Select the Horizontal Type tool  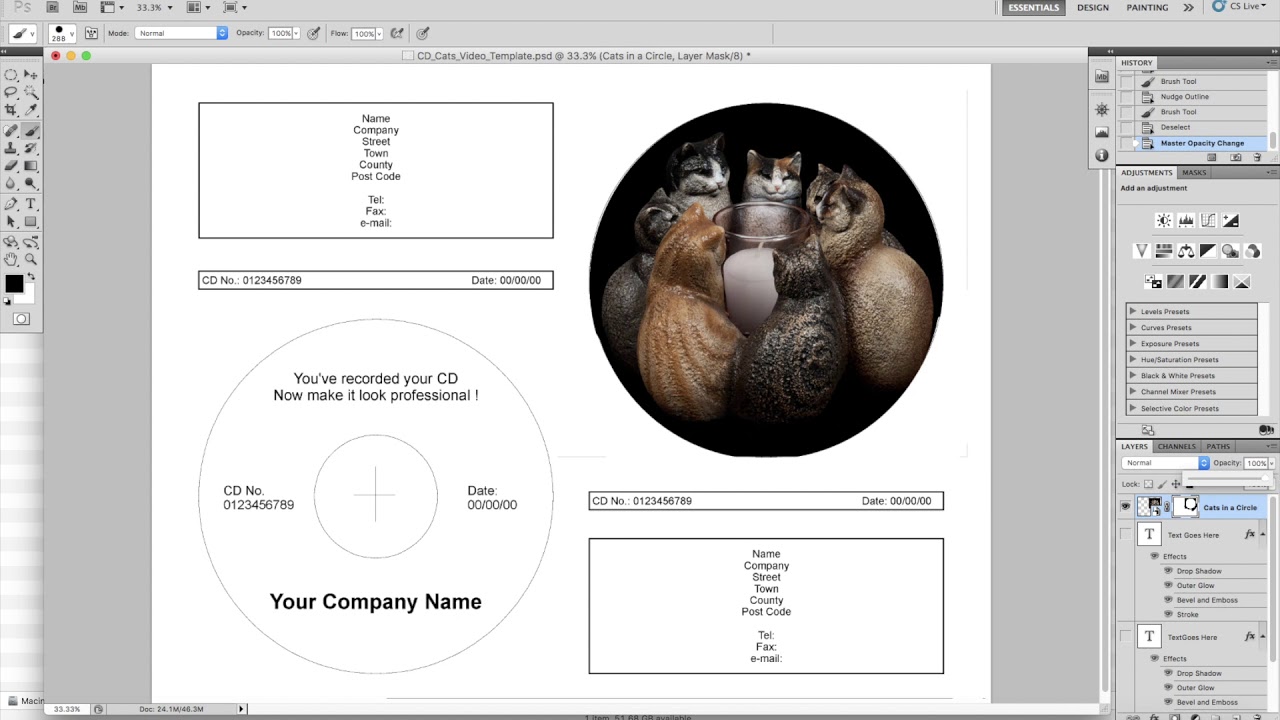(31, 204)
